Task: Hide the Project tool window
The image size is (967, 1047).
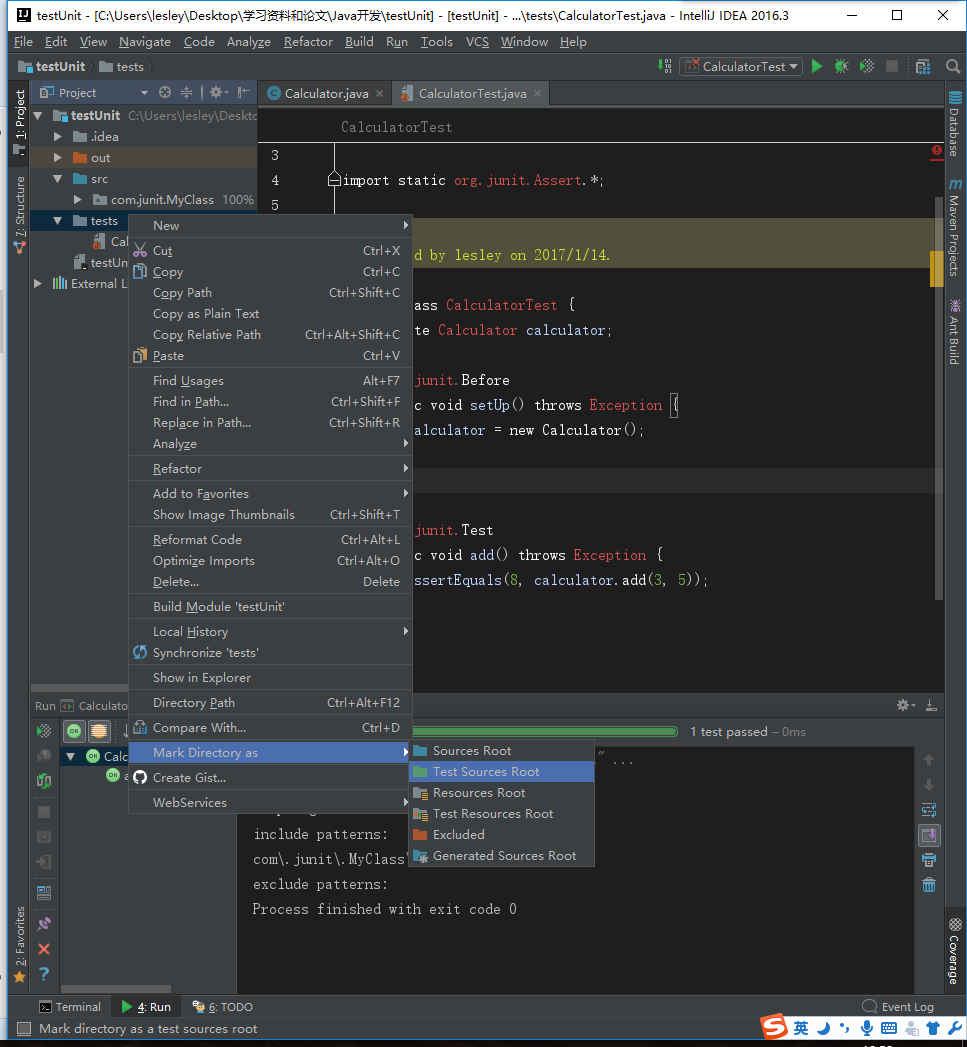Action: coord(244,92)
